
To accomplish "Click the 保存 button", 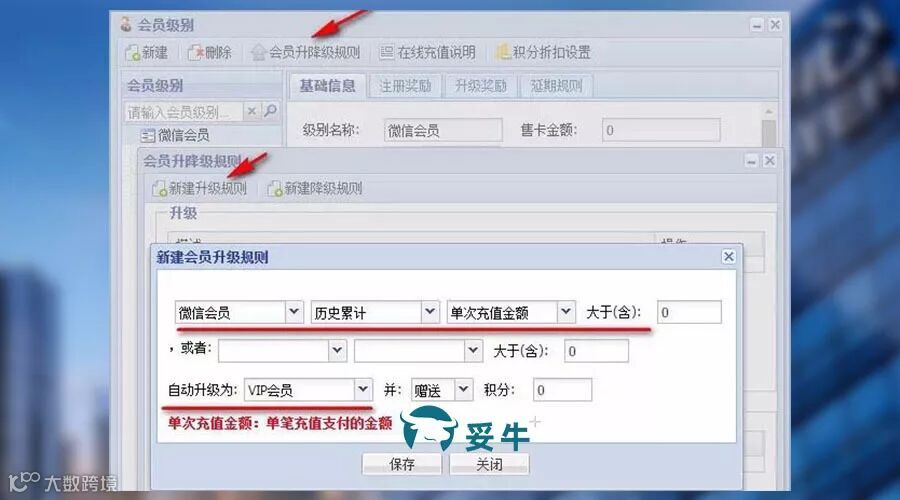I will 402,464.
